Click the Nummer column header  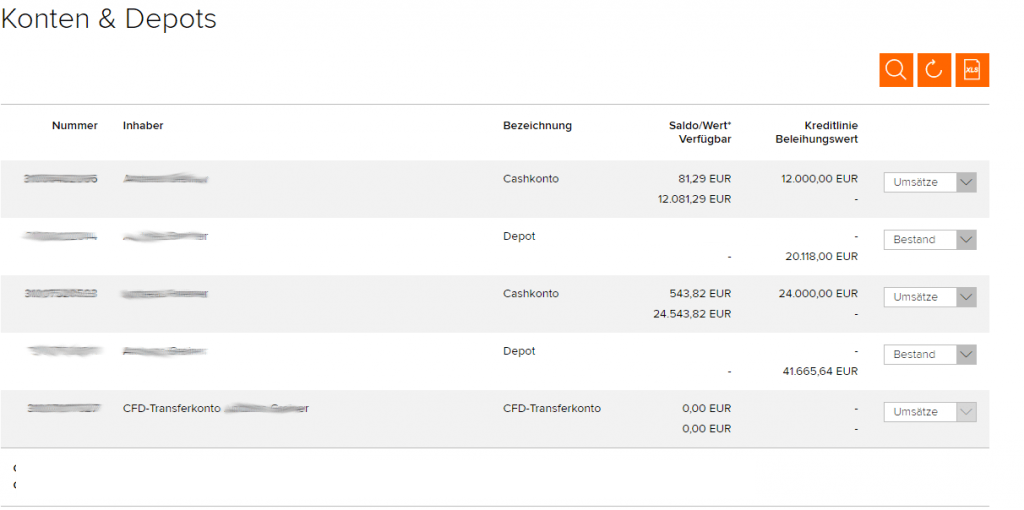pos(74,125)
